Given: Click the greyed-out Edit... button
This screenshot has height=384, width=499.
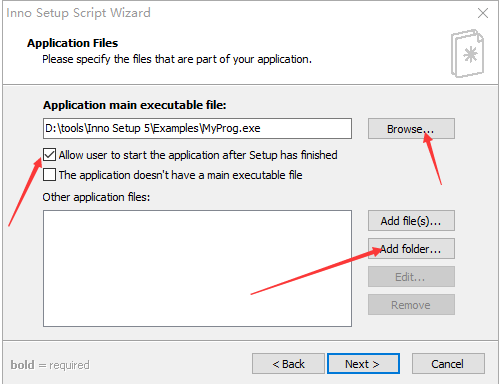Looking at the screenshot, I should click(411, 277).
